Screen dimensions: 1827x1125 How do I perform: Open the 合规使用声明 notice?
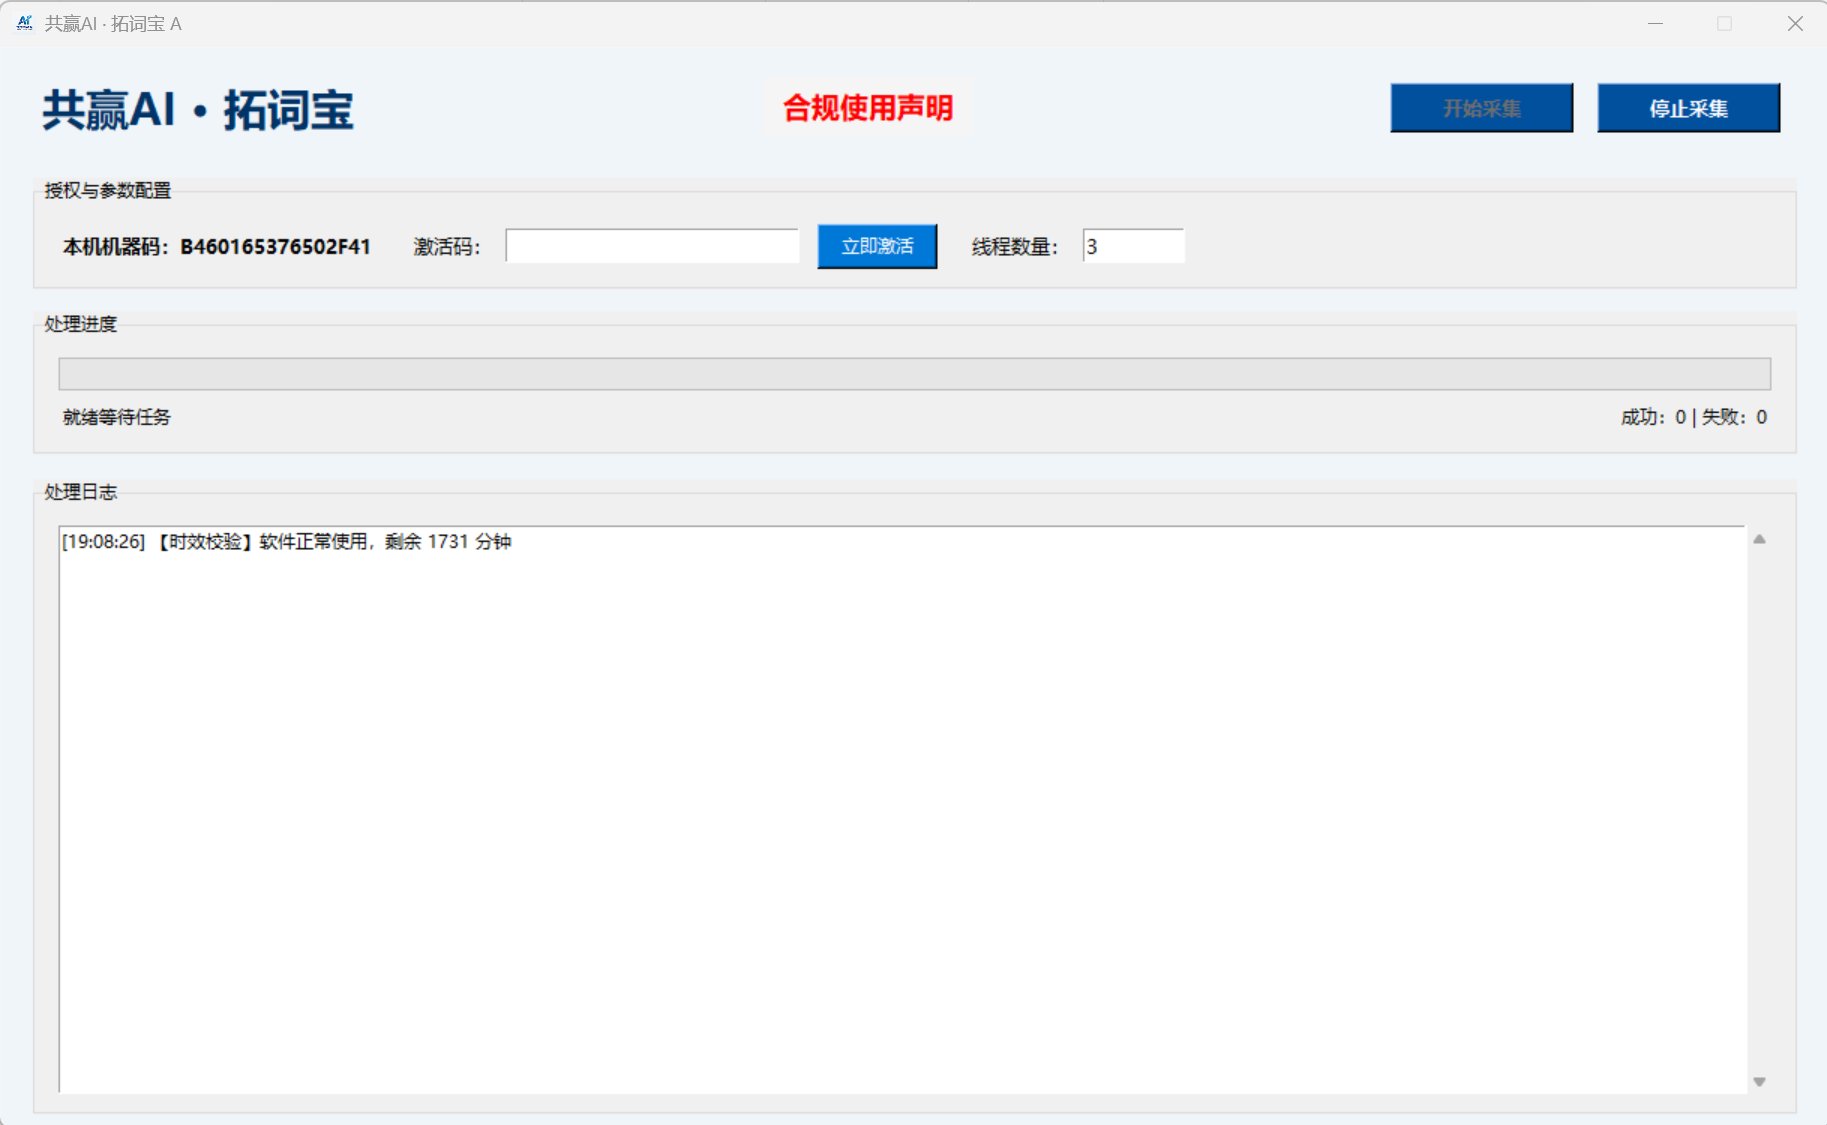(x=867, y=107)
